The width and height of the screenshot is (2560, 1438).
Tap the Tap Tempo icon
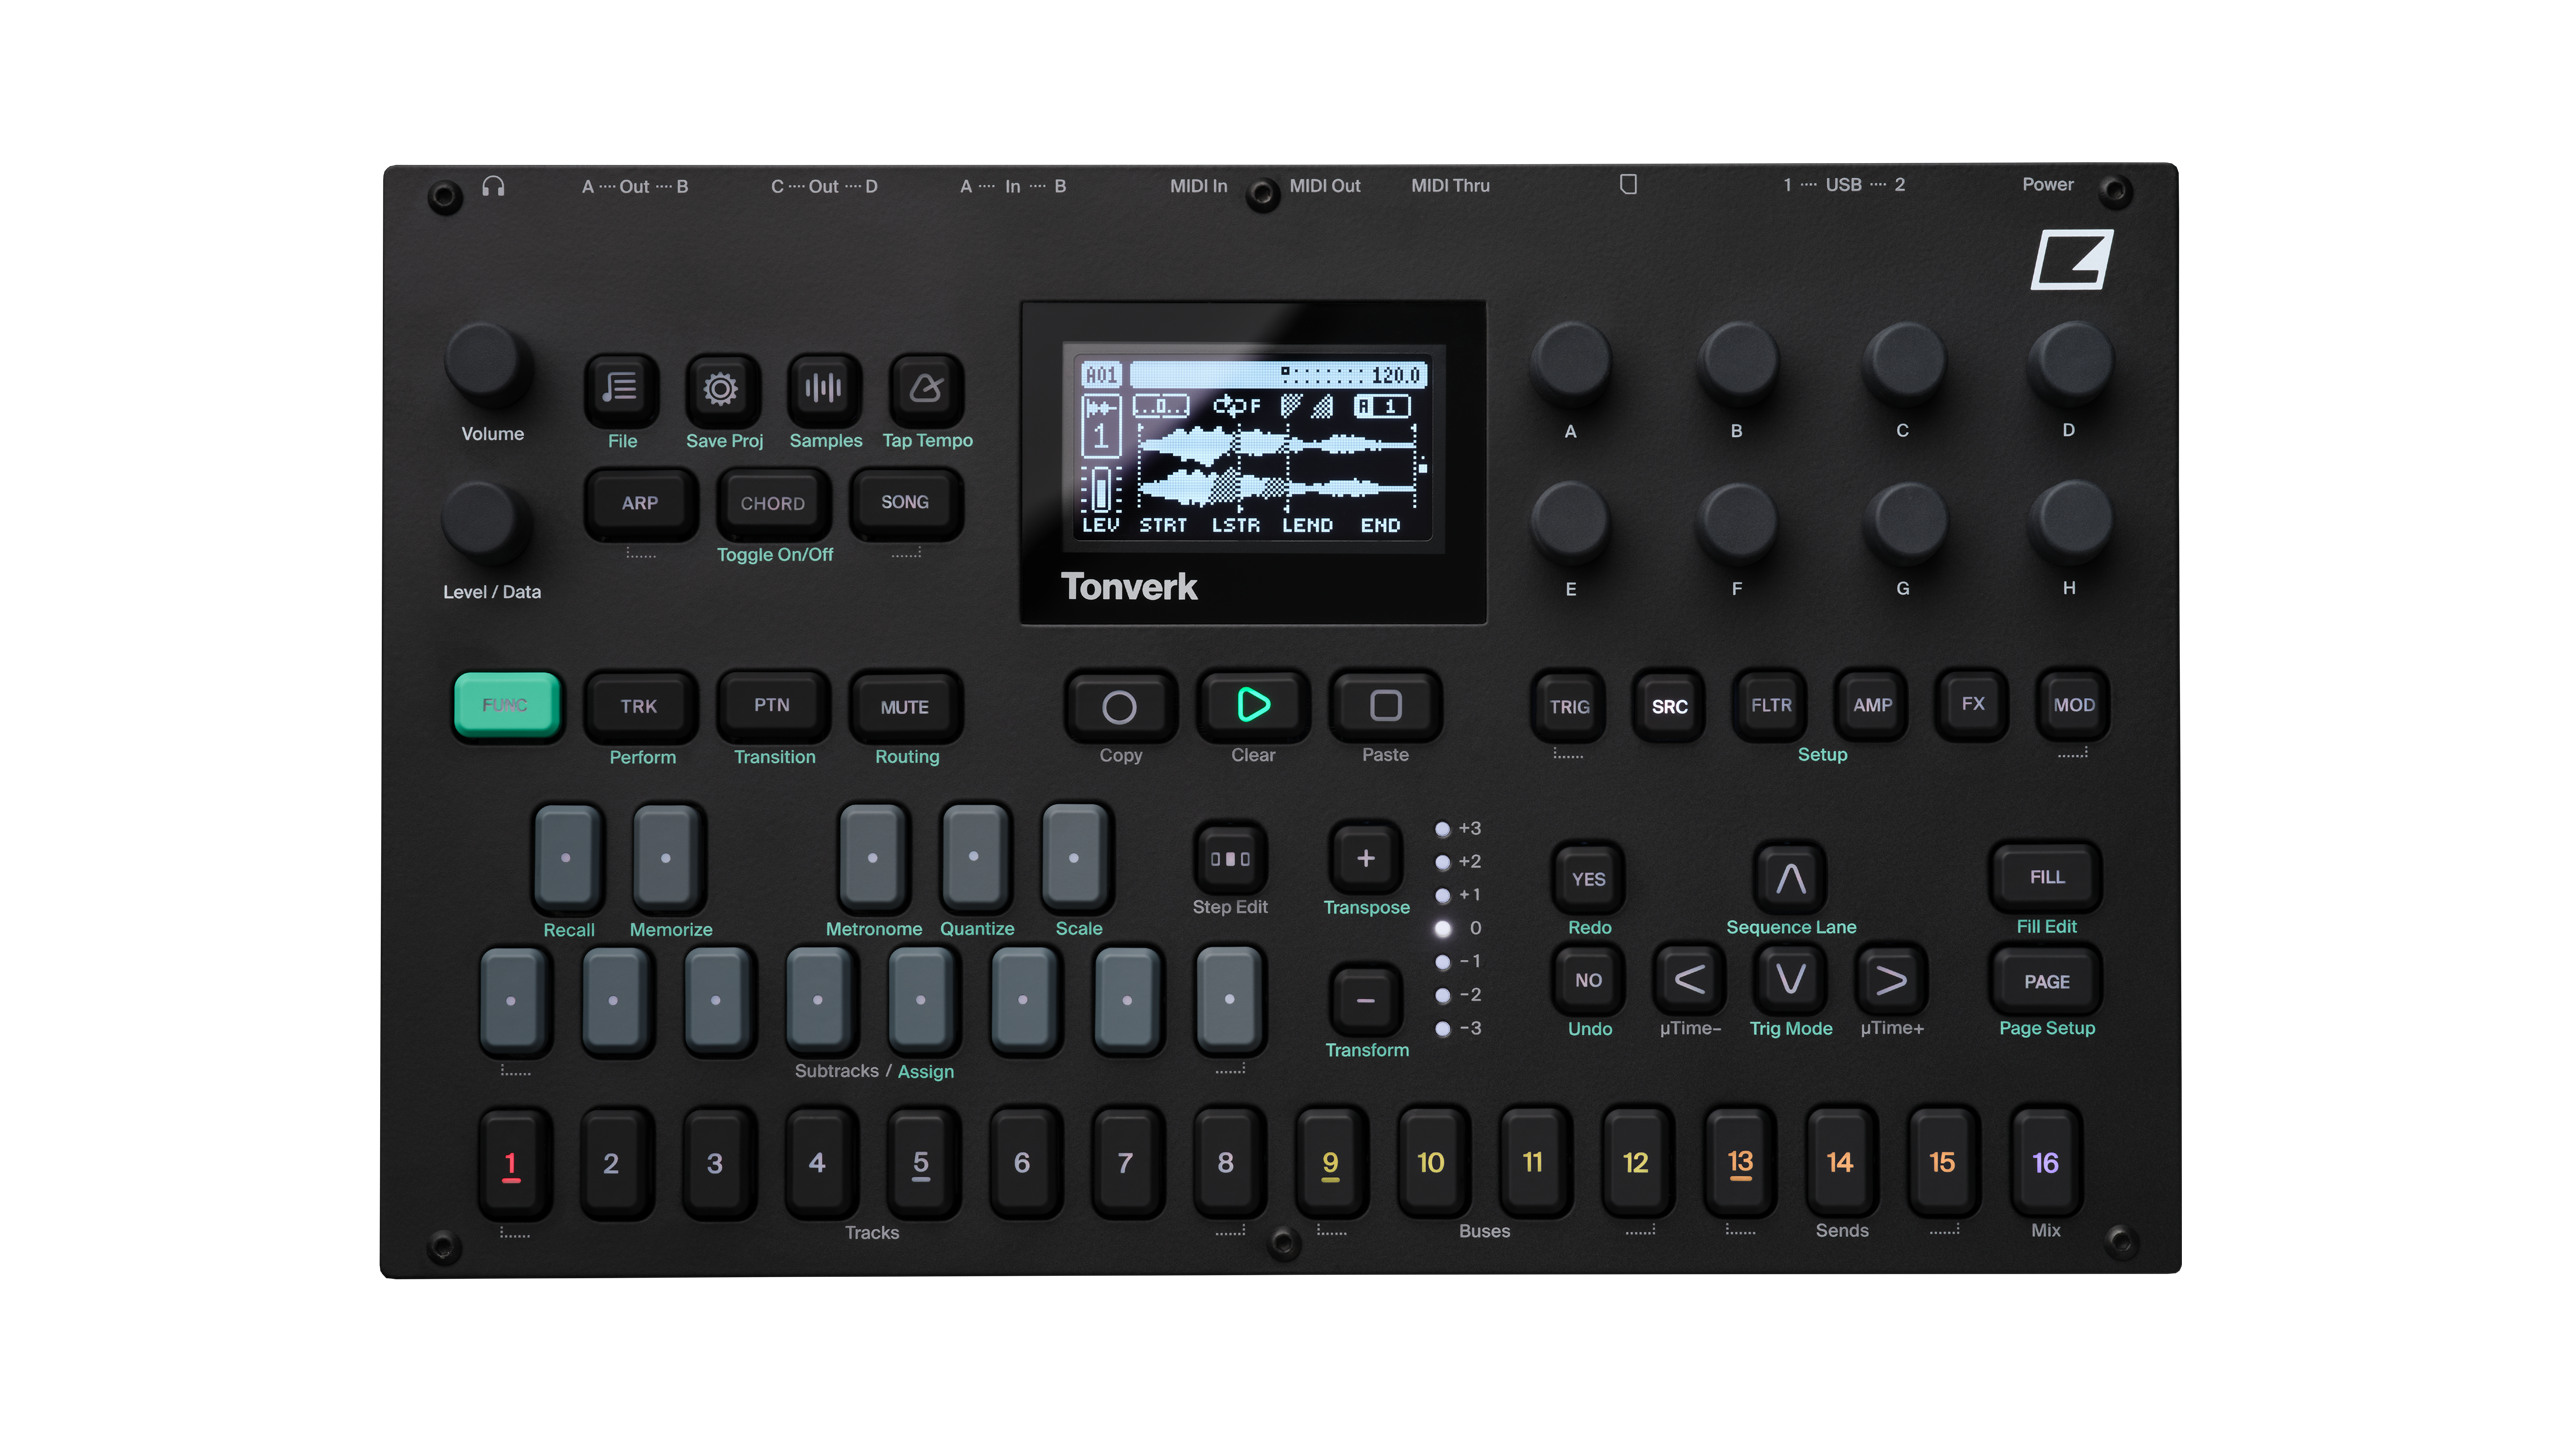pos(927,391)
